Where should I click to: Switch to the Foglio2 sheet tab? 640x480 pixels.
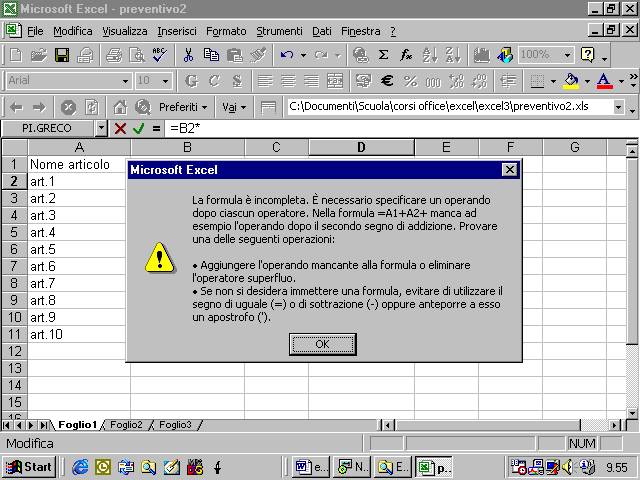pyautogui.click(x=126, y=425)
